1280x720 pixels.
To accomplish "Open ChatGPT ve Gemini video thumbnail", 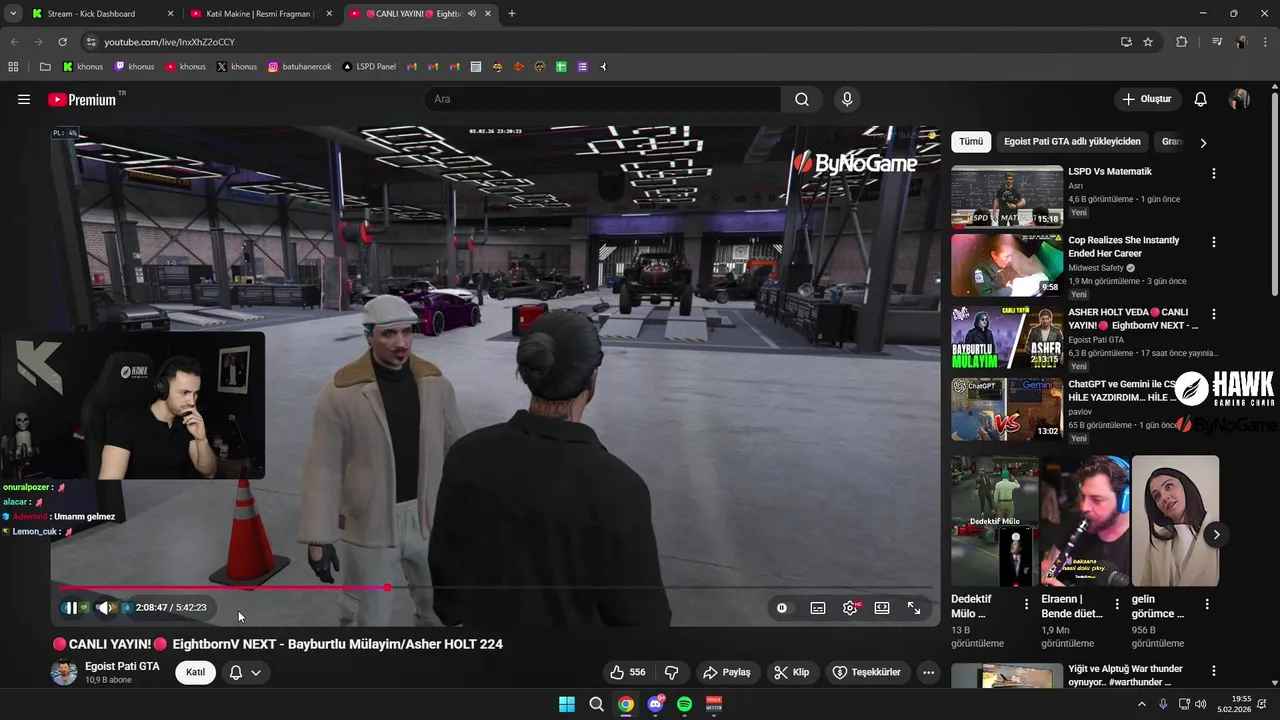I will 1007,409.
